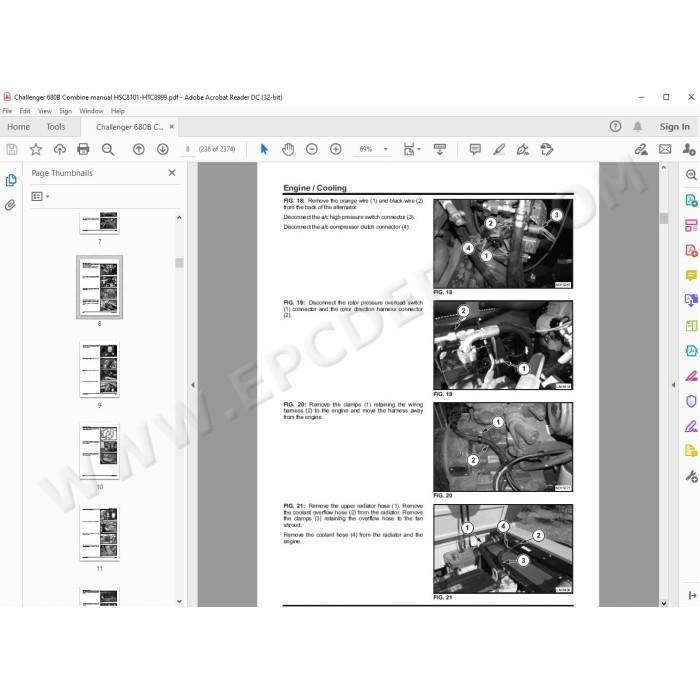Select page 7 thumbnail
This screenshot has width=700, height=700.
pyautogui.click(x=99, y=222)
